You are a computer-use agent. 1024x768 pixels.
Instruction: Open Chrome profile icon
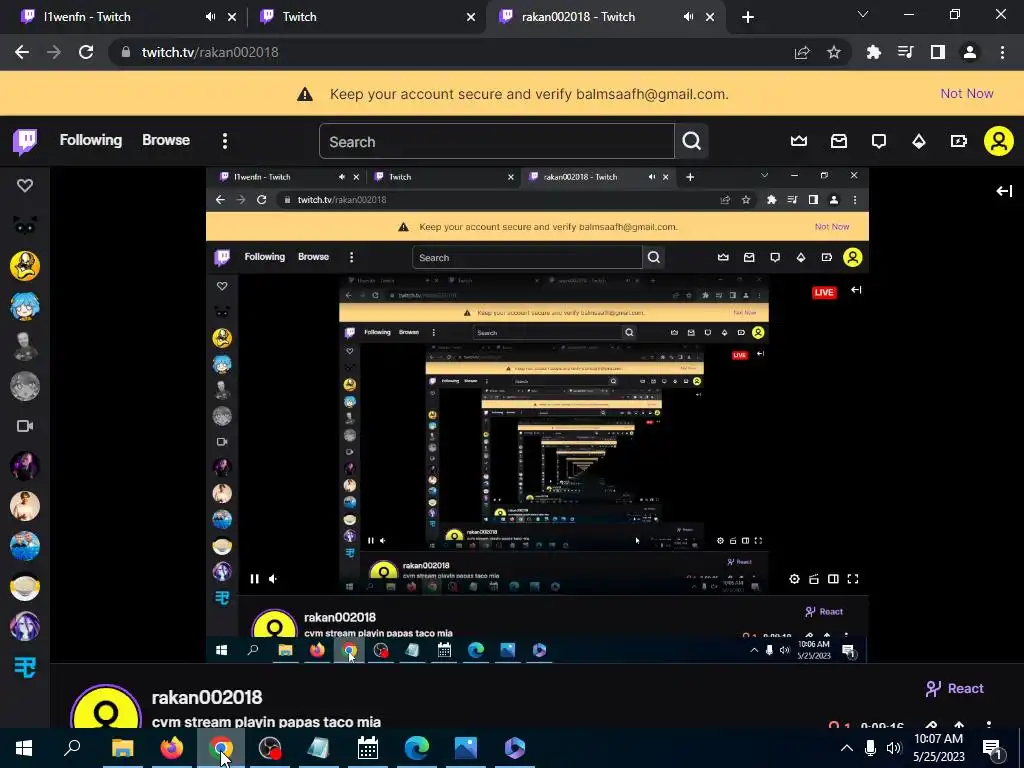point(970,52)
